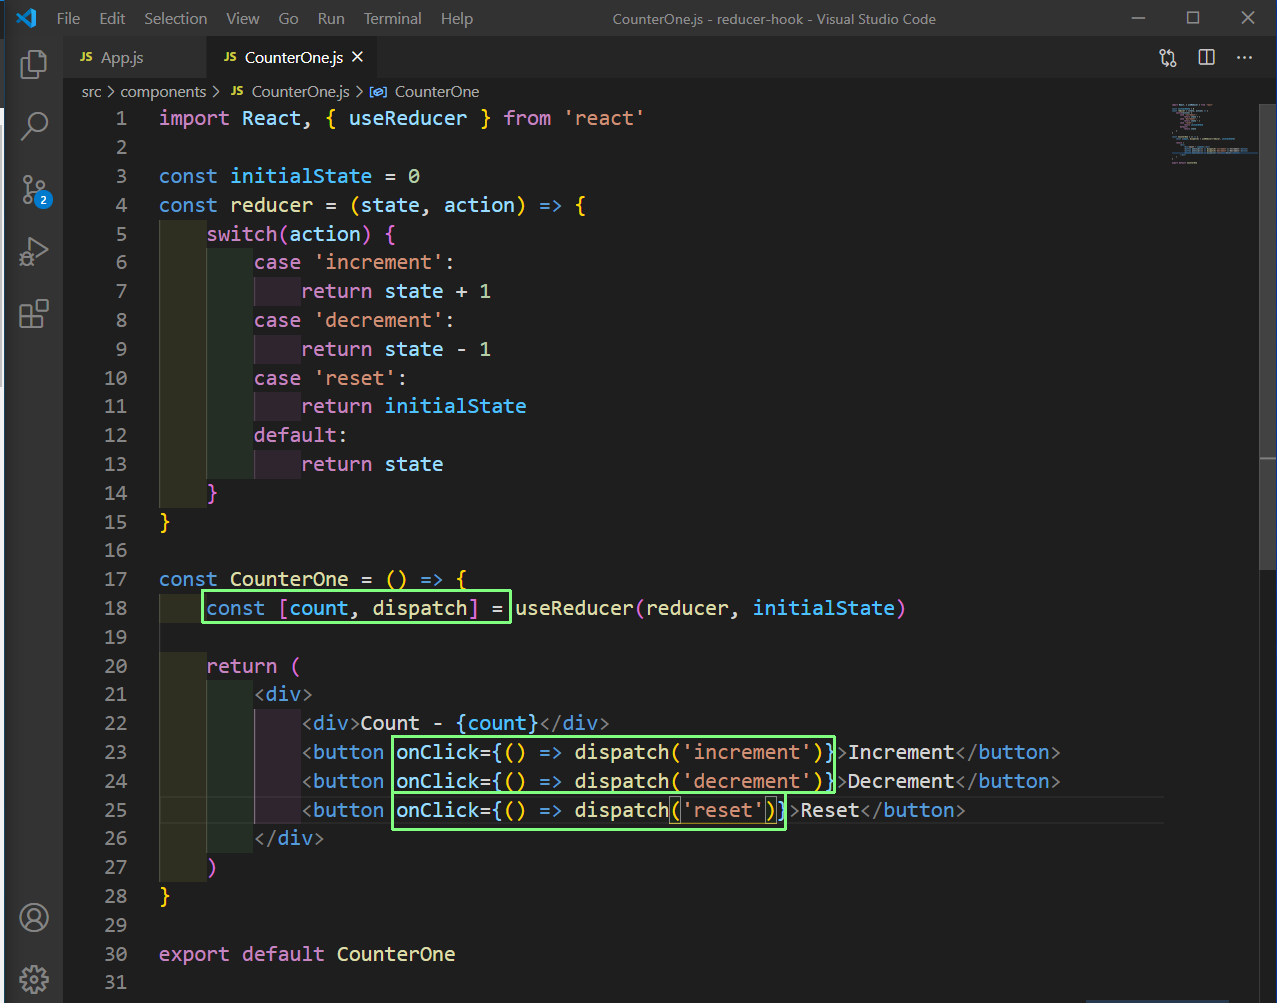Click line number 25 in gutter
This screenshot has height=1003, width=1277.
point(115,810)
